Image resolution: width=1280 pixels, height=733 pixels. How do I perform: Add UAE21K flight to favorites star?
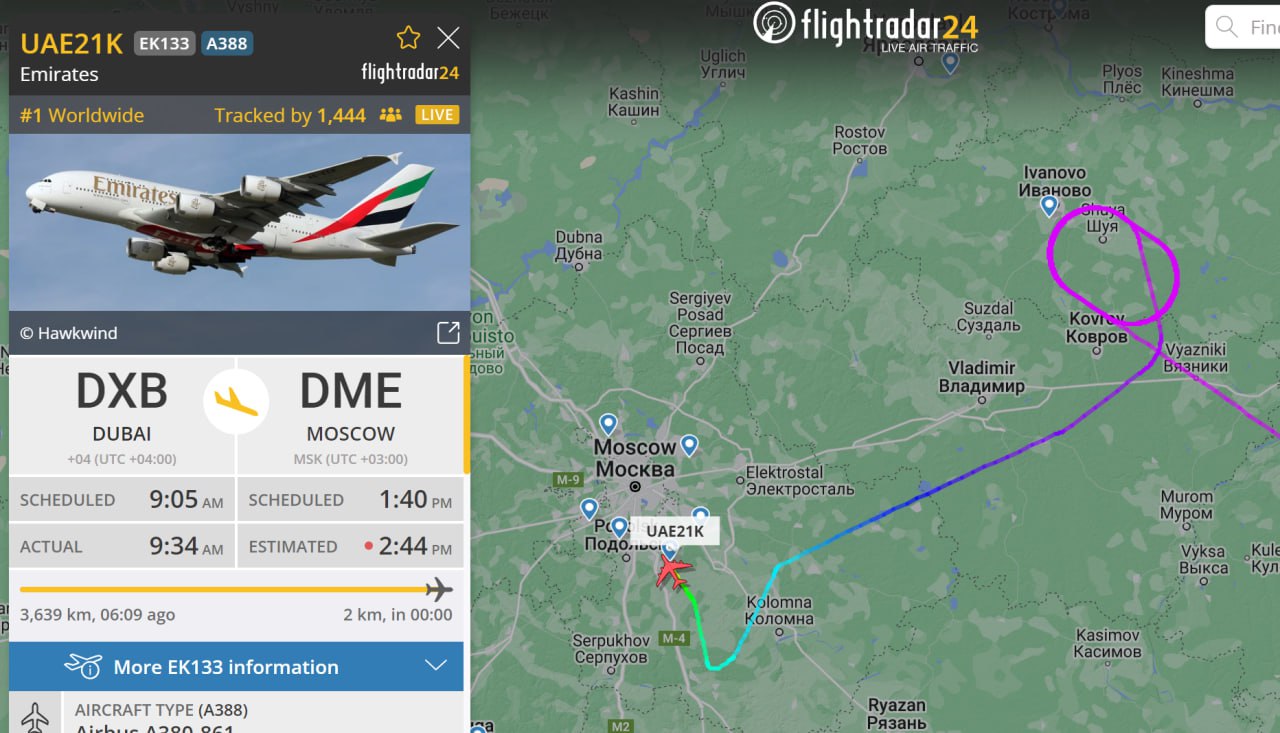(x=408, y=38)
